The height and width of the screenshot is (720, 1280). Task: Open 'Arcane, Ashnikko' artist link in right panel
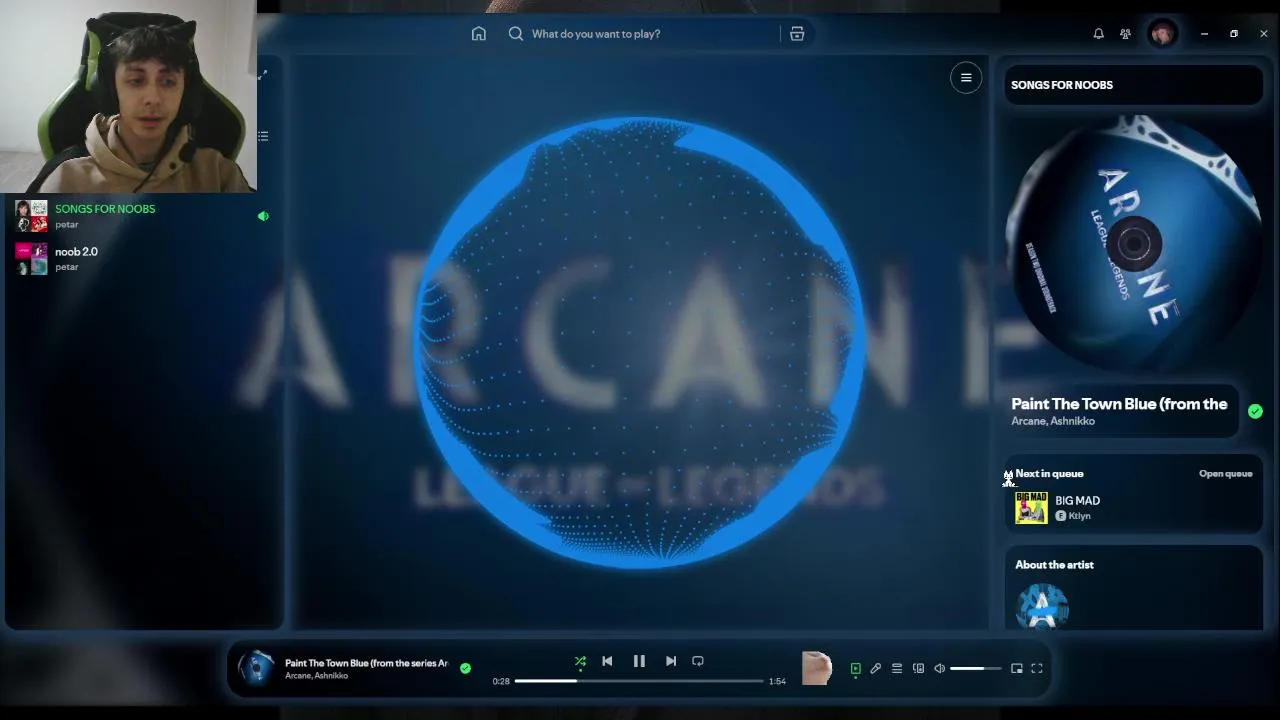point(1053,421)
